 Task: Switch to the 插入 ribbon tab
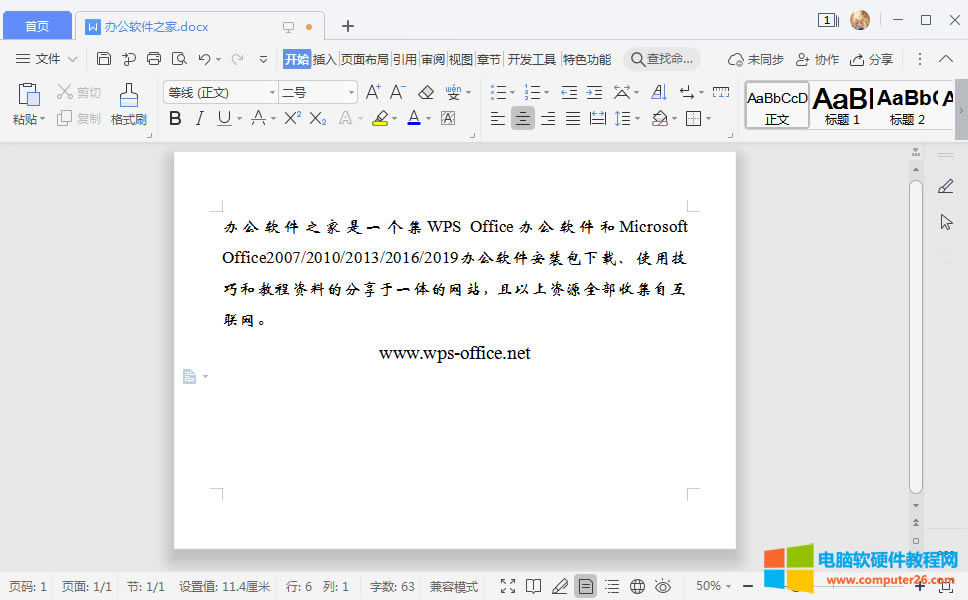click(x=327, y=59)
